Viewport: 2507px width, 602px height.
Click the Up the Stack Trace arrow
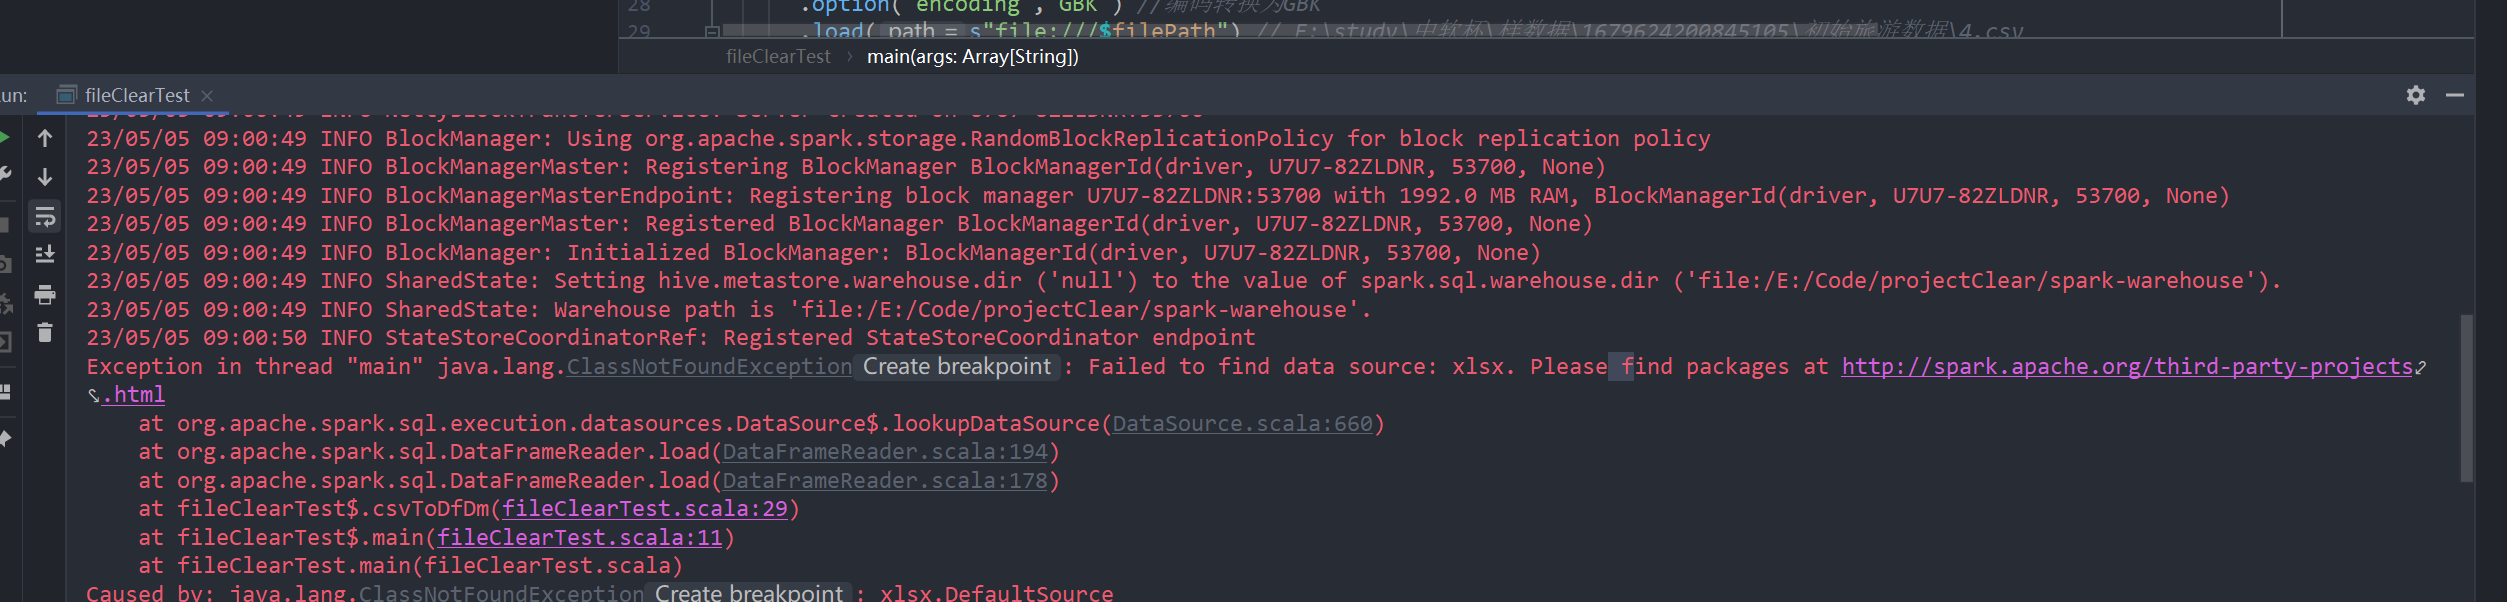click(45, 138)
